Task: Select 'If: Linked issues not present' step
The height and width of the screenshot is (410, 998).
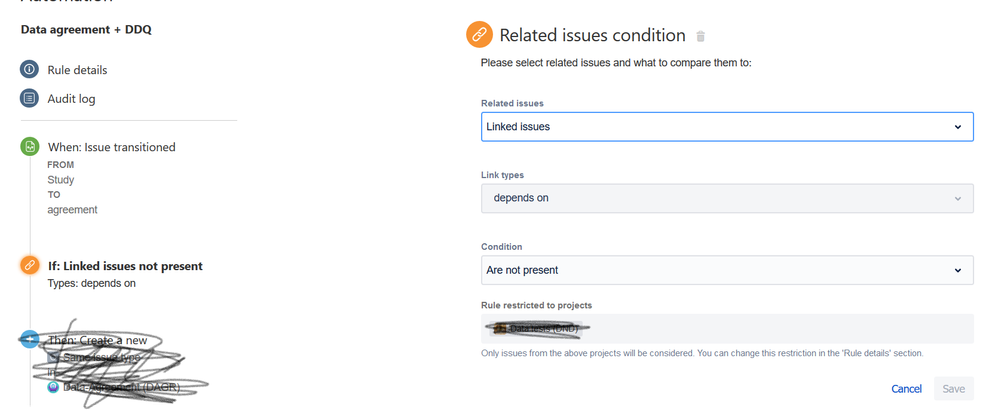Action: click(125, 266)
